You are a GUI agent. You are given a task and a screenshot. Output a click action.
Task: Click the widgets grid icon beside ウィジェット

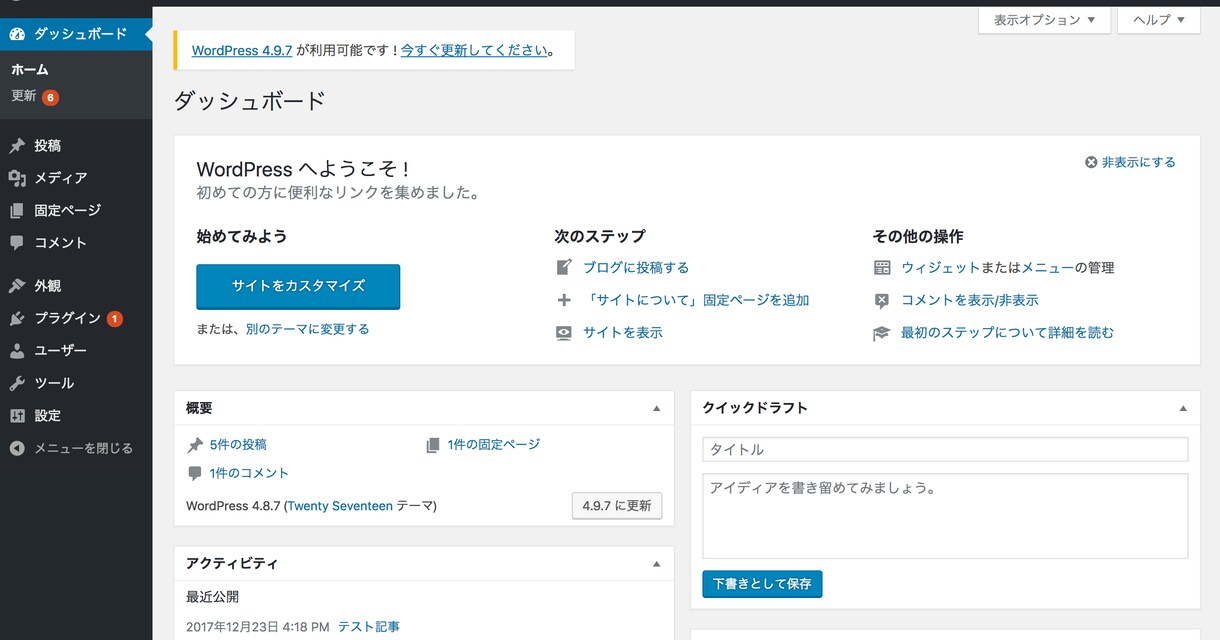point(882,268)
